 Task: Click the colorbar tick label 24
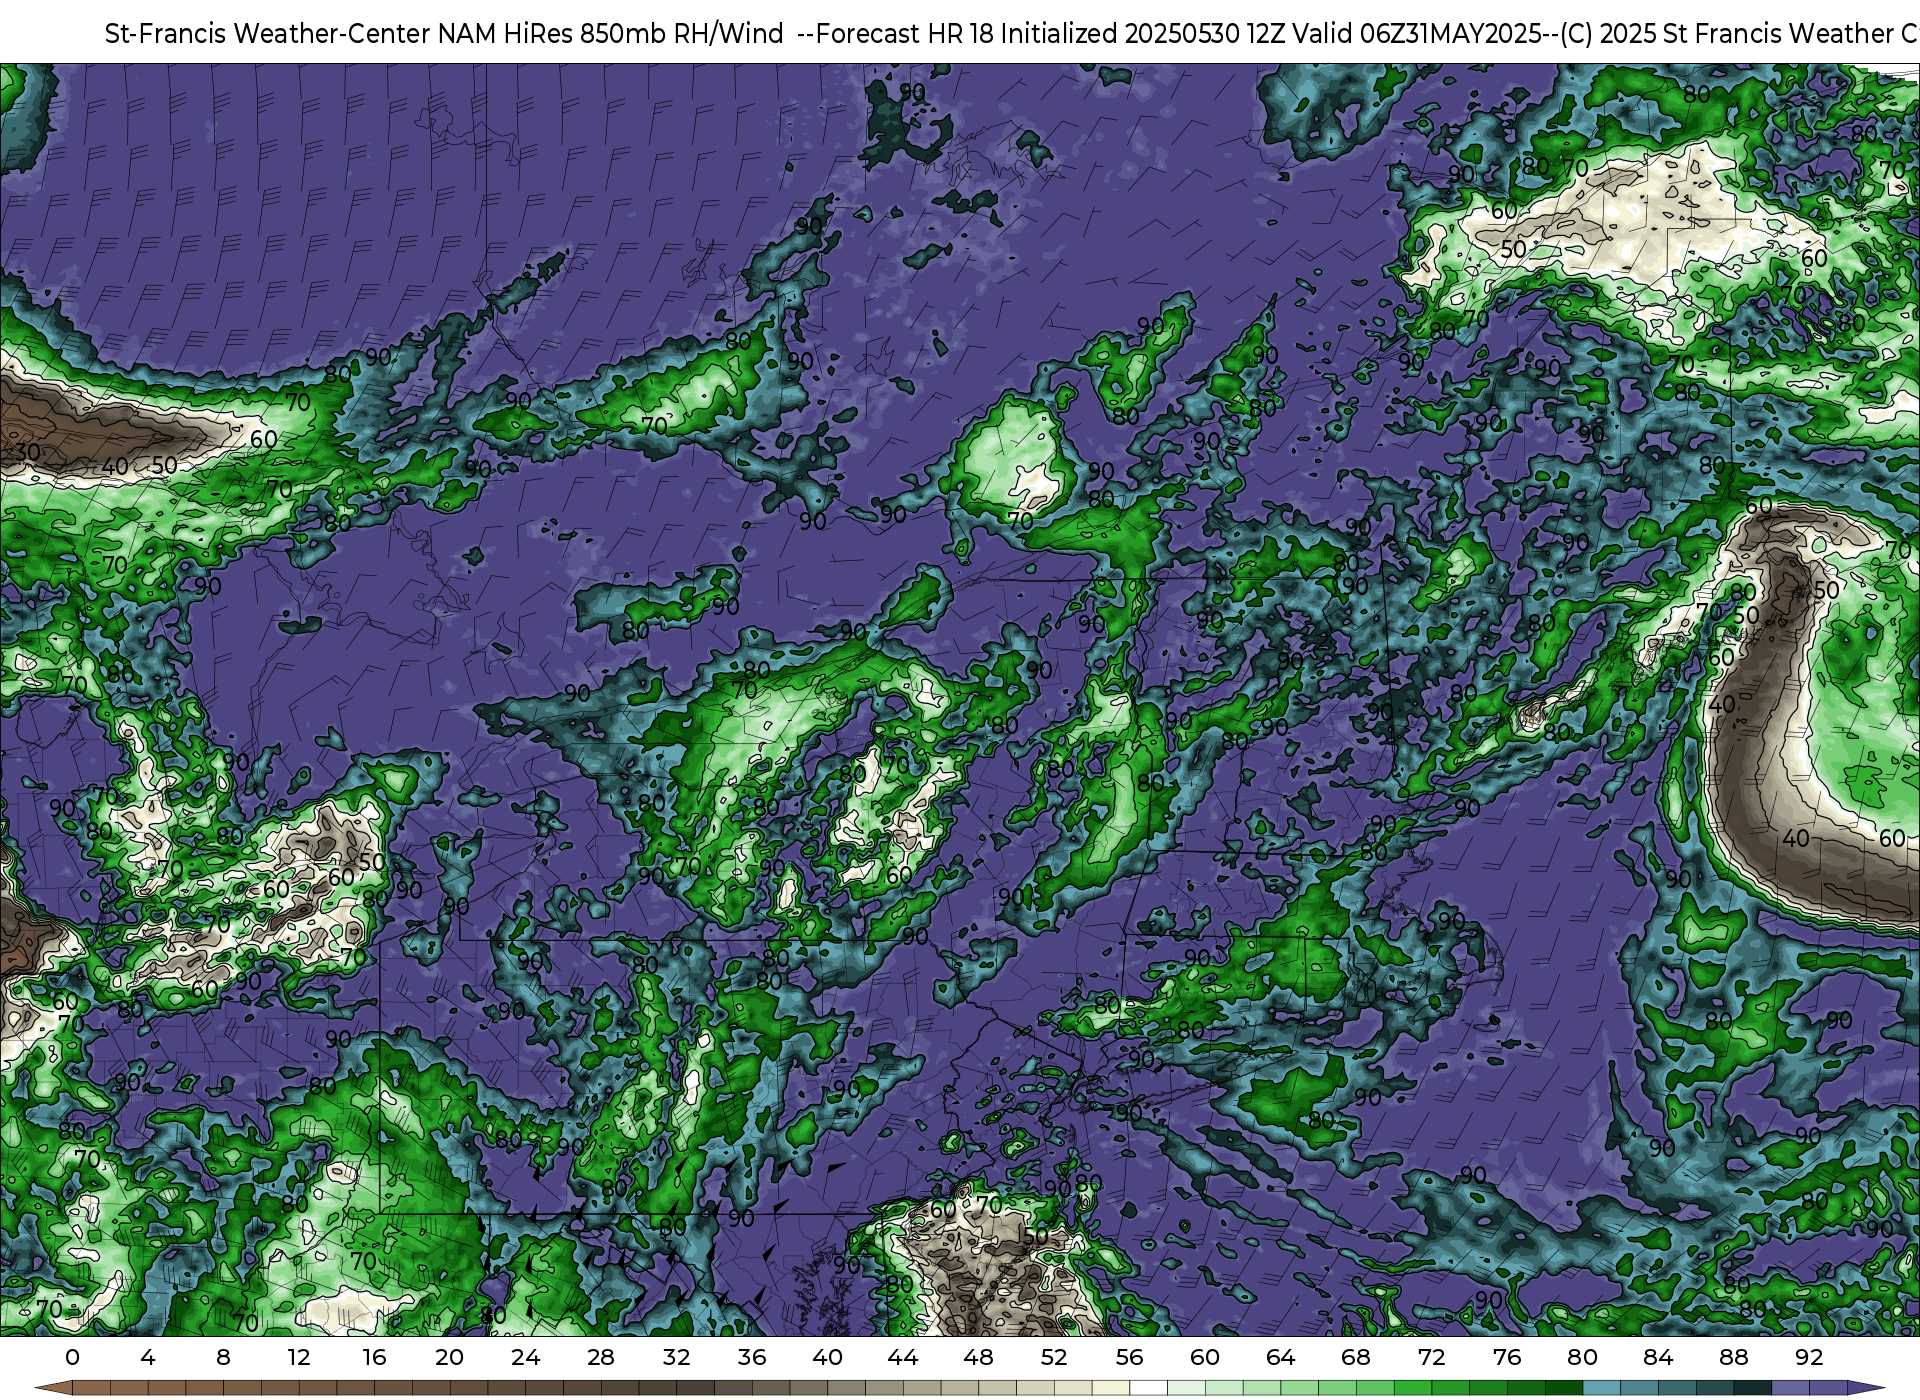[x=525, y=1357]
